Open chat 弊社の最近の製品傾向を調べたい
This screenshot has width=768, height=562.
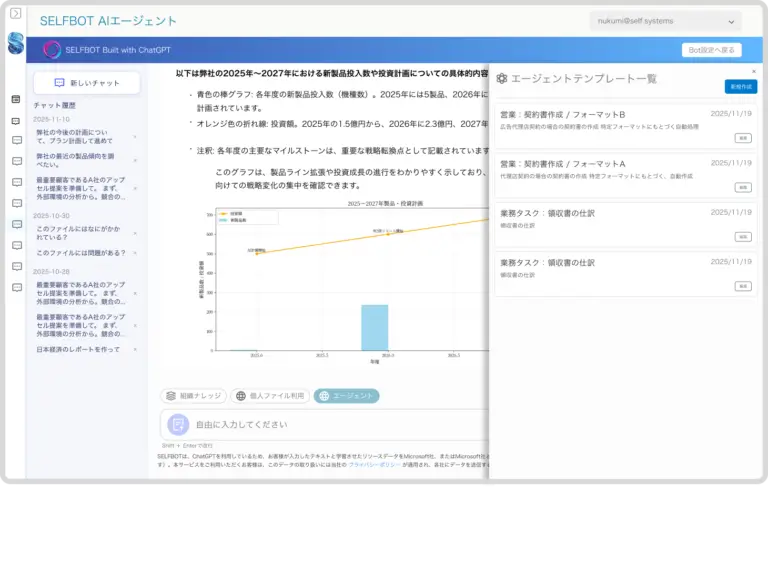(75, 160)
